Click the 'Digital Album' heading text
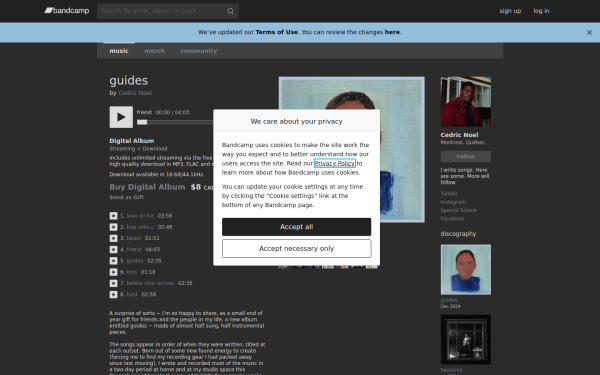Screen dimensions: 600x375 tap(132, 141)
